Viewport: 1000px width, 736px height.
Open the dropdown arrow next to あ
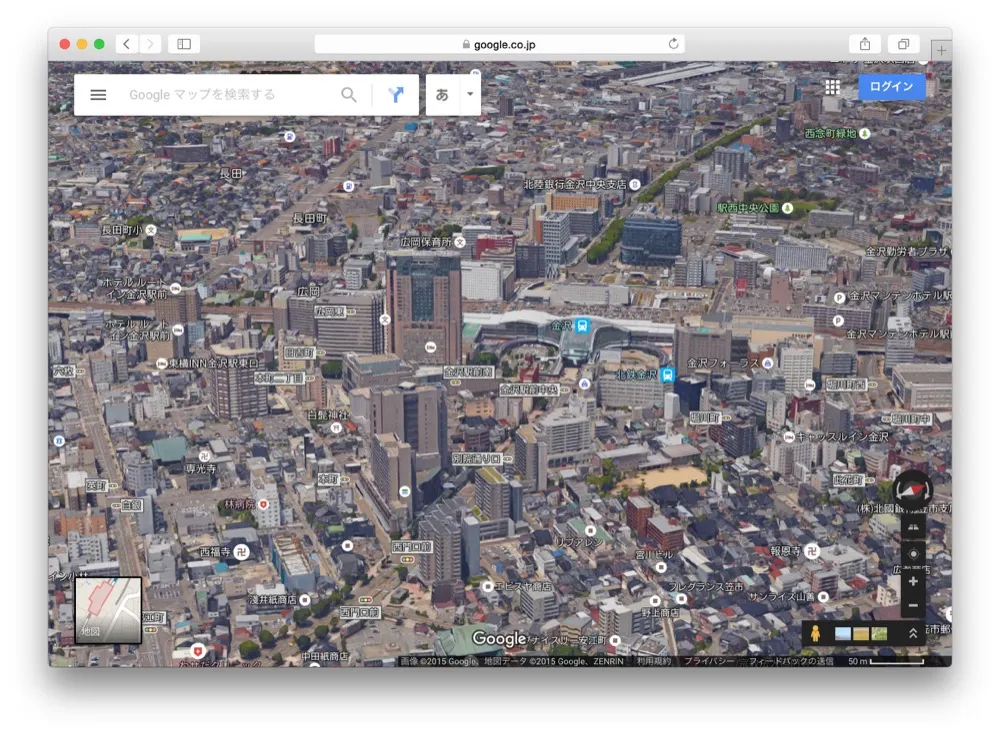(468, 94)
